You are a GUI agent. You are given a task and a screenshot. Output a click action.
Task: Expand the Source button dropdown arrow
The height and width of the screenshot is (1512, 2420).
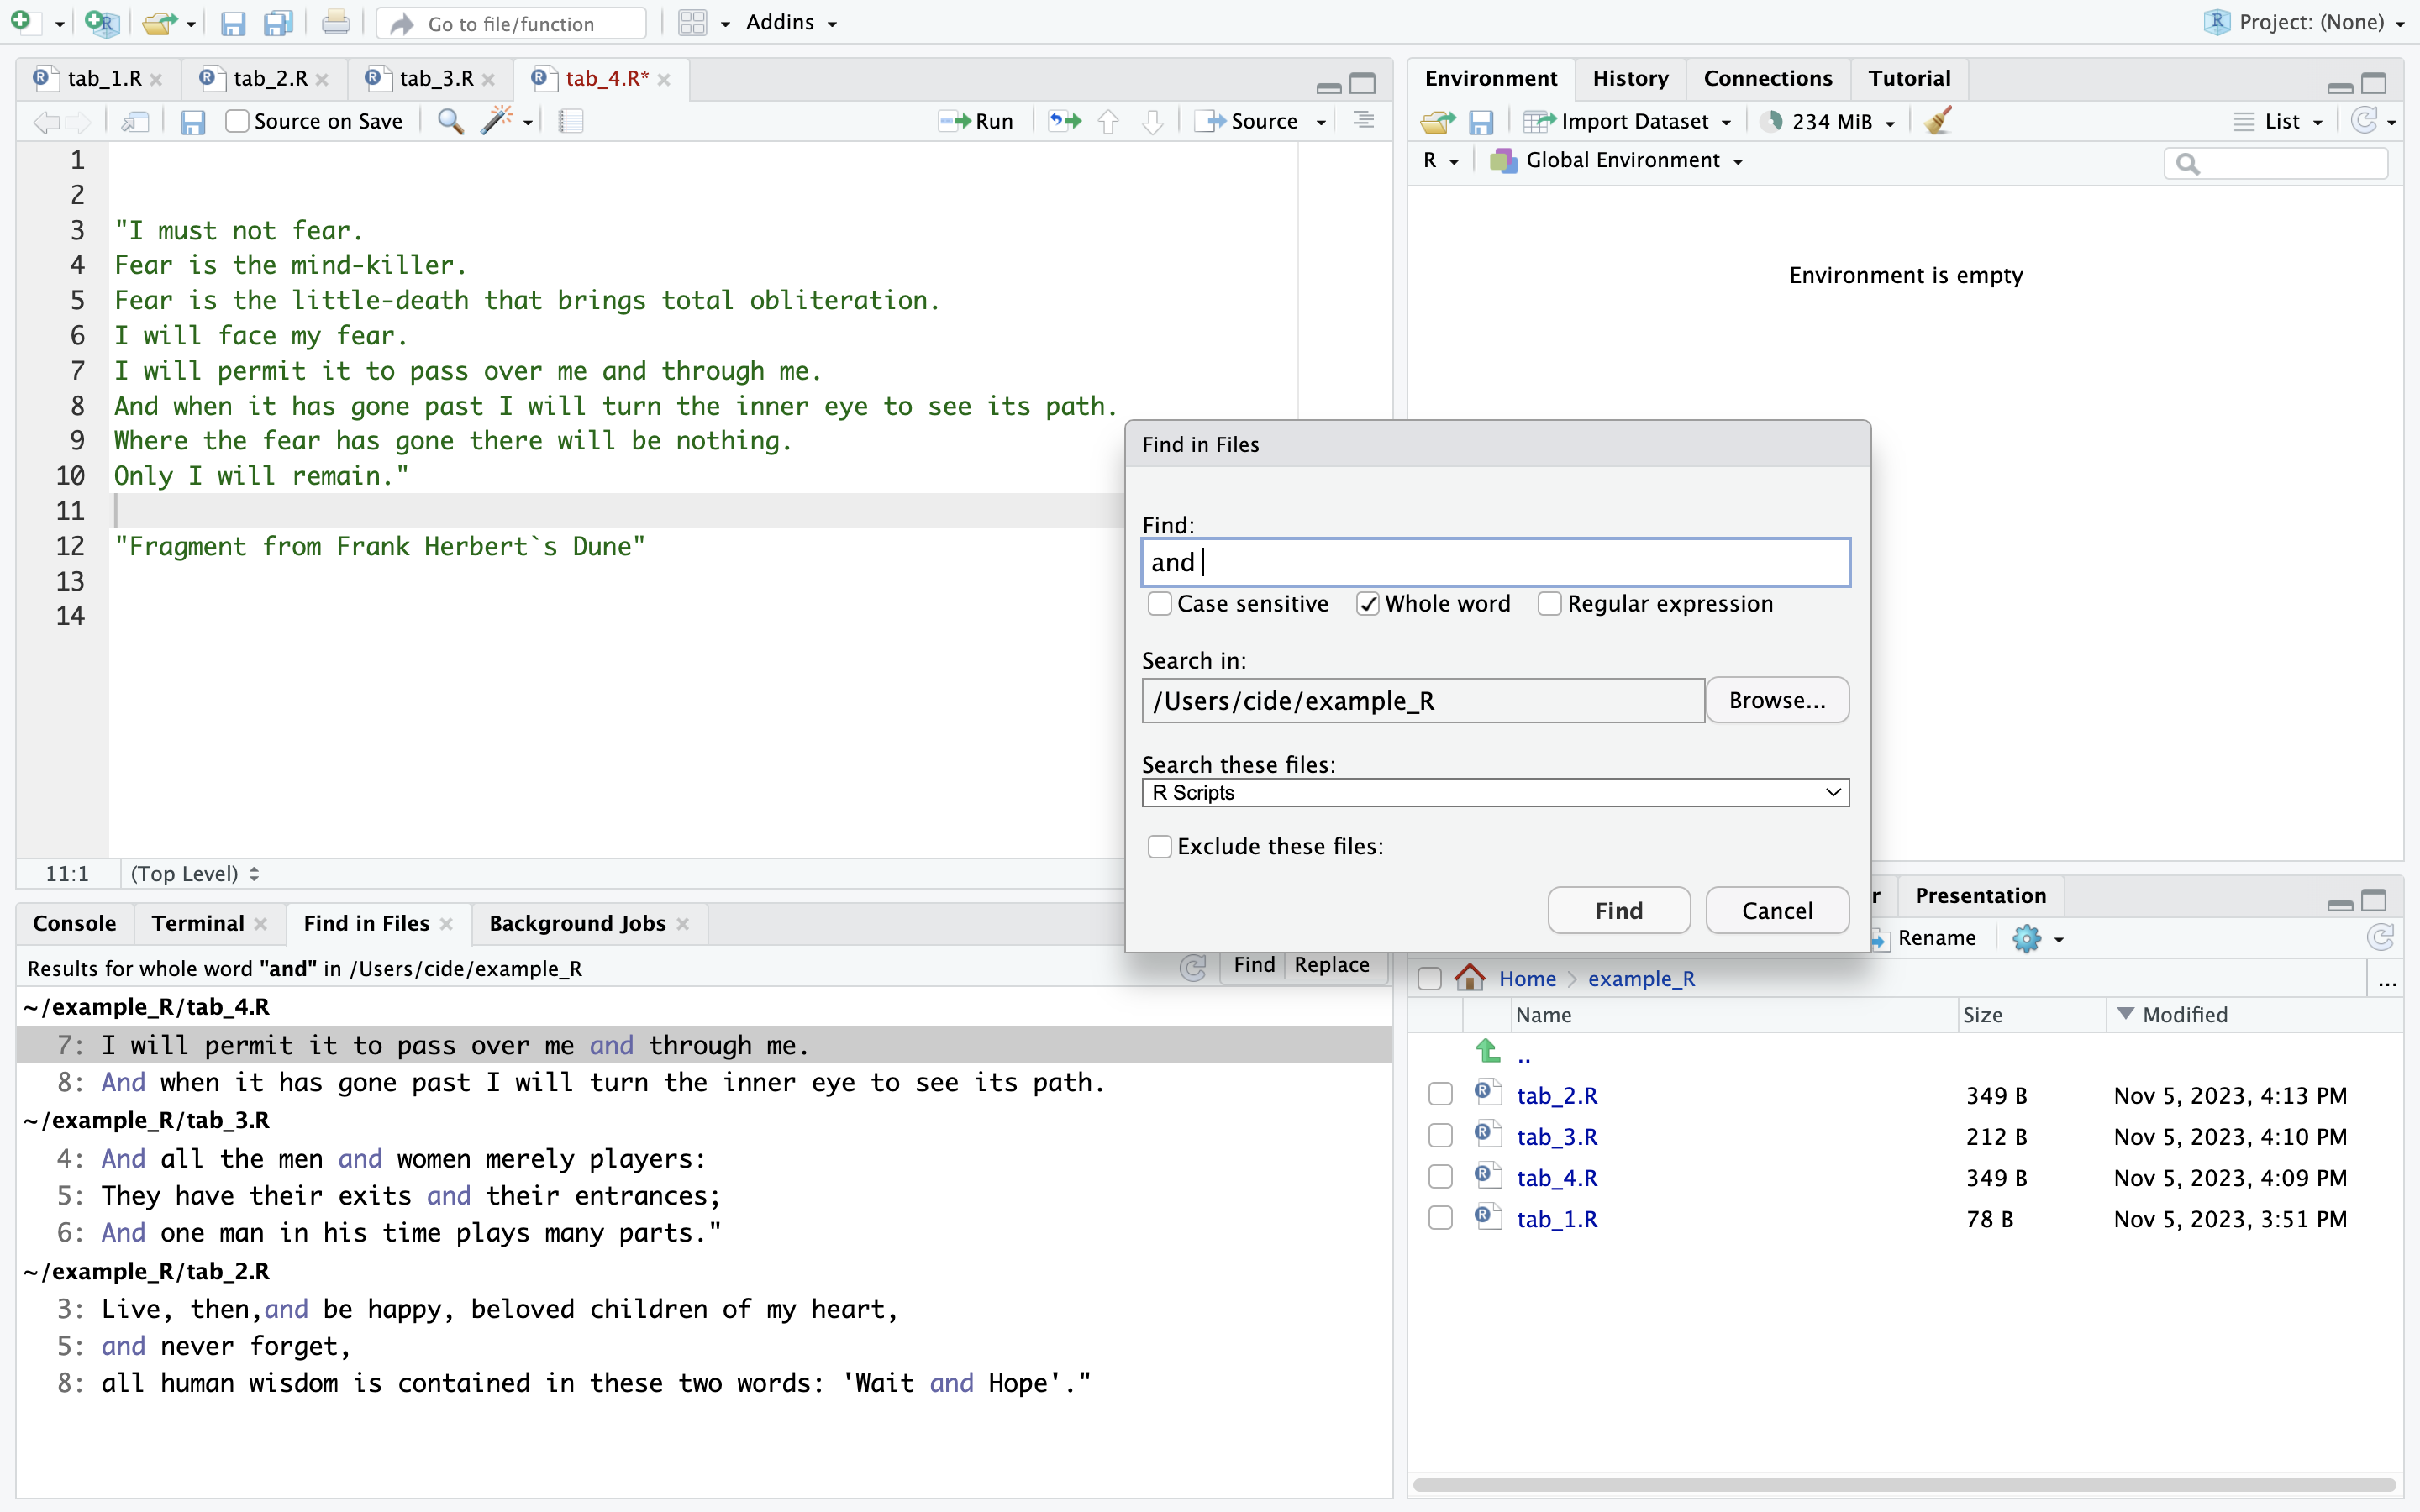point(1321,122)
